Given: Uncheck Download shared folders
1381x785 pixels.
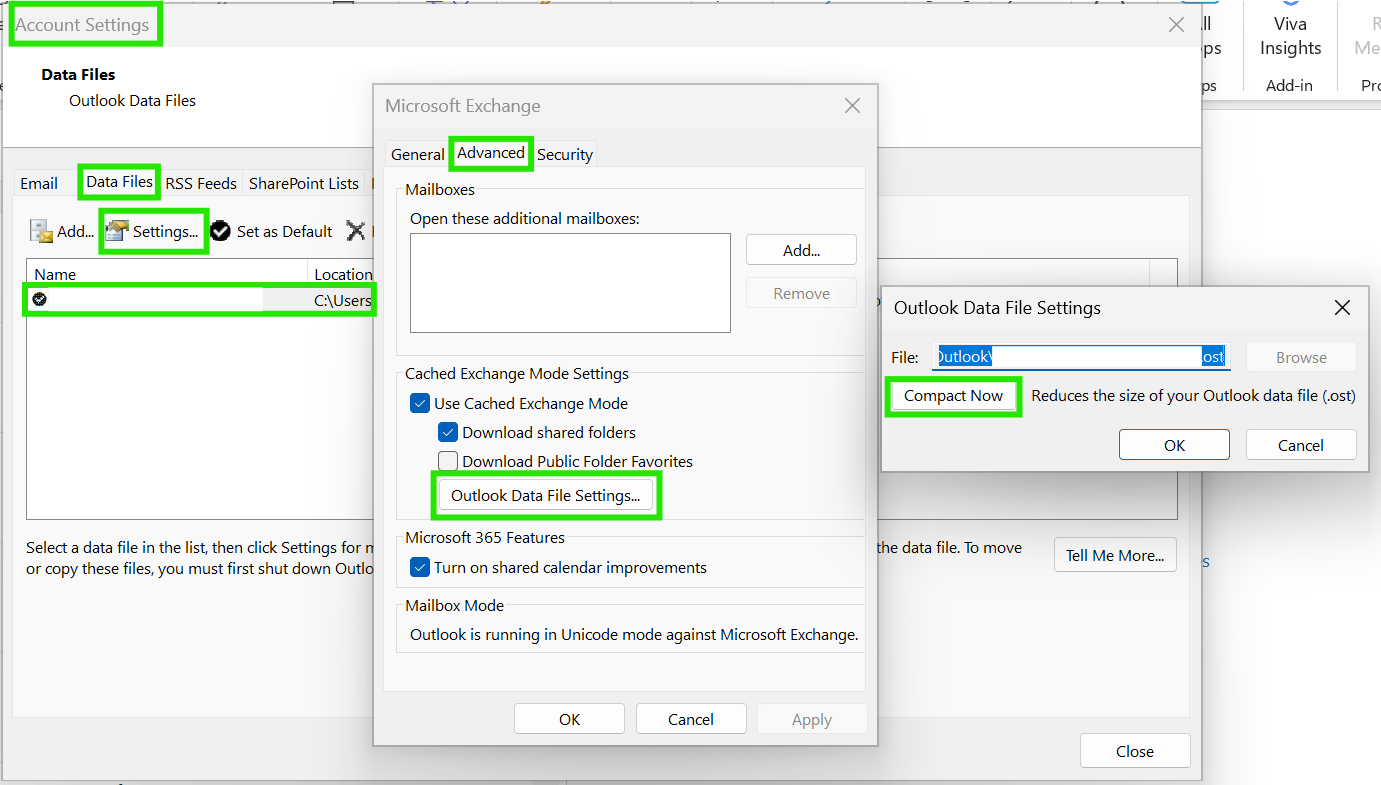Looking at the screenshot, I should click(x=448, y=433).
